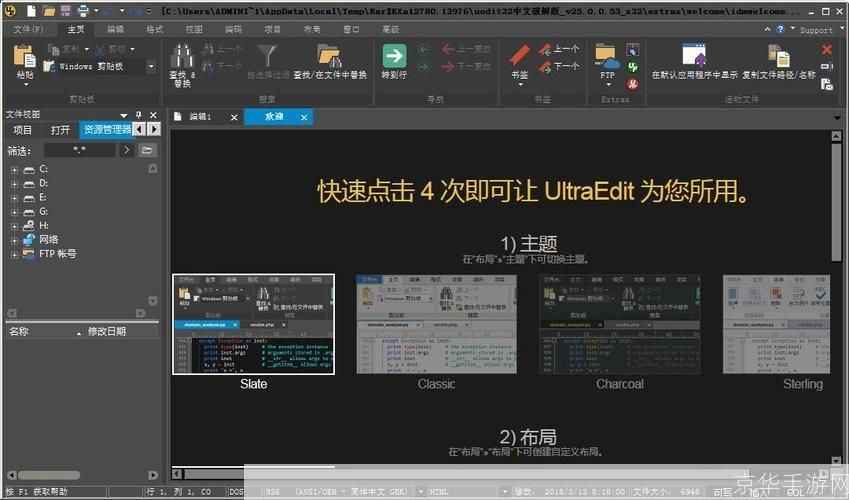
Task: Open the Paste (粘贴) dropdown arrow
Action: [25, 85]
